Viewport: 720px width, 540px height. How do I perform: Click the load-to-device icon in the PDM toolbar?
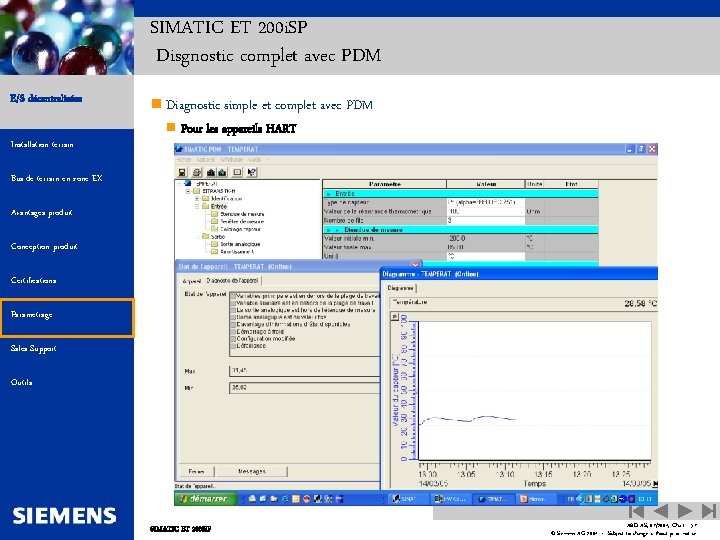tap(211, 172)
